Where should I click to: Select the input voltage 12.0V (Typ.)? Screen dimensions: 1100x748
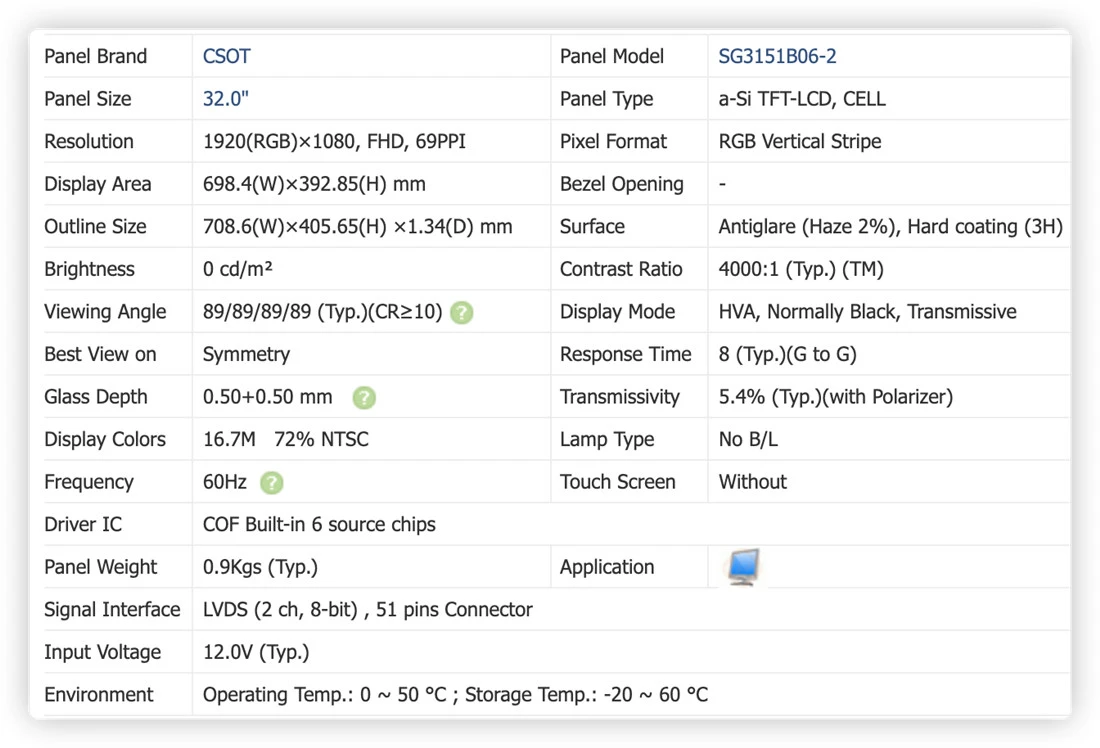tap(256, 653)
